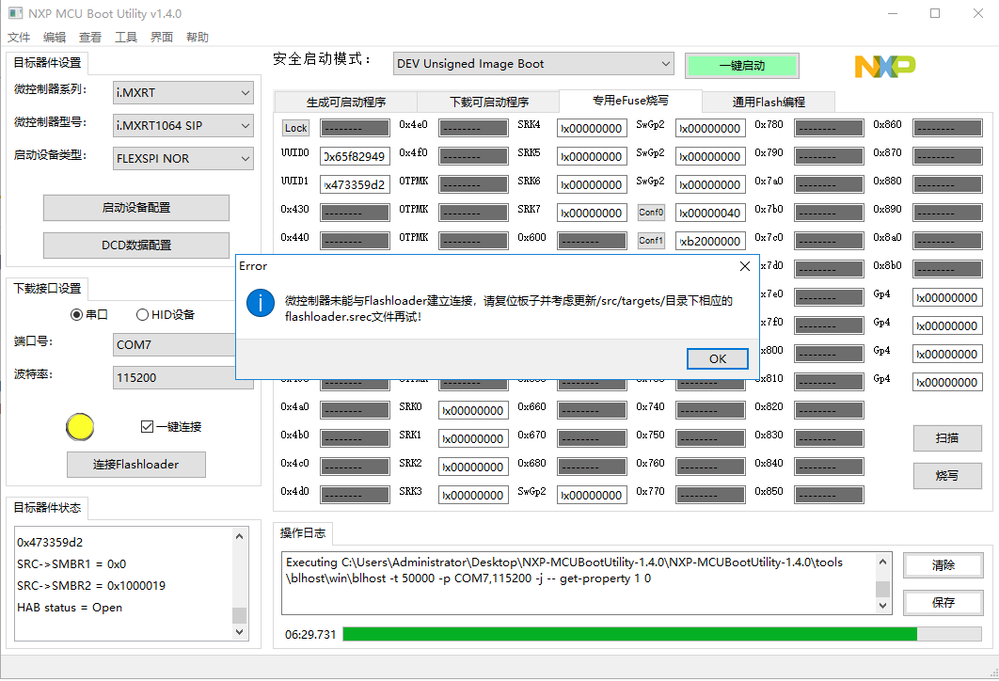Image resolution: width=999 pixels, height=681 pixels.
Task: Open the 帮助 menu
Action: point(198,37)
